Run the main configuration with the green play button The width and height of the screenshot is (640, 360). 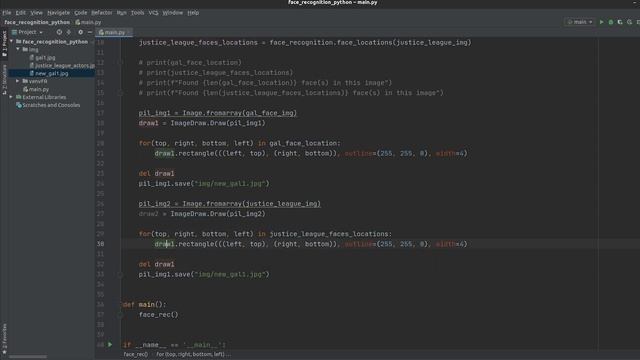(x=601, y=22)
